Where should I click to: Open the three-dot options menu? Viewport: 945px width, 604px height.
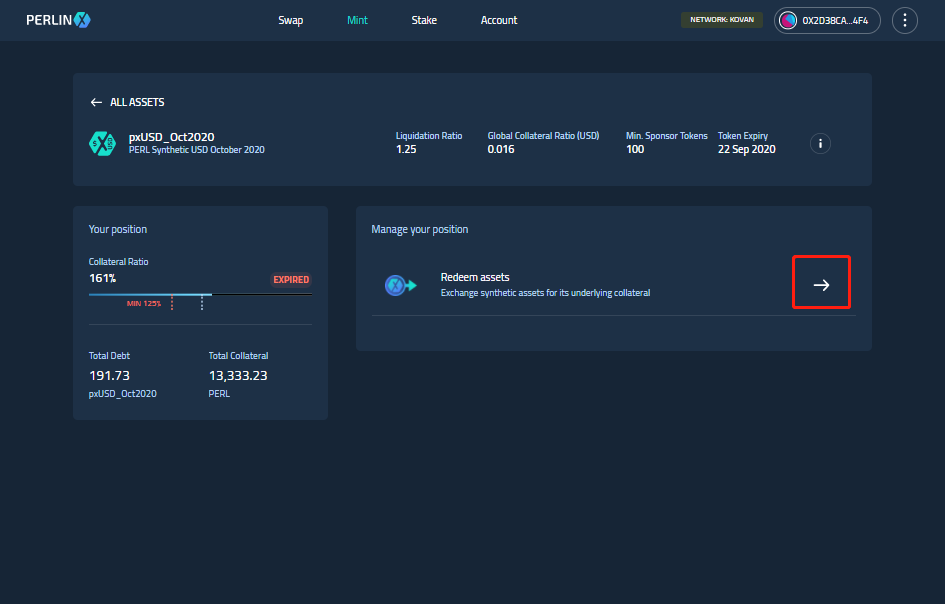(x=905, y=20)
